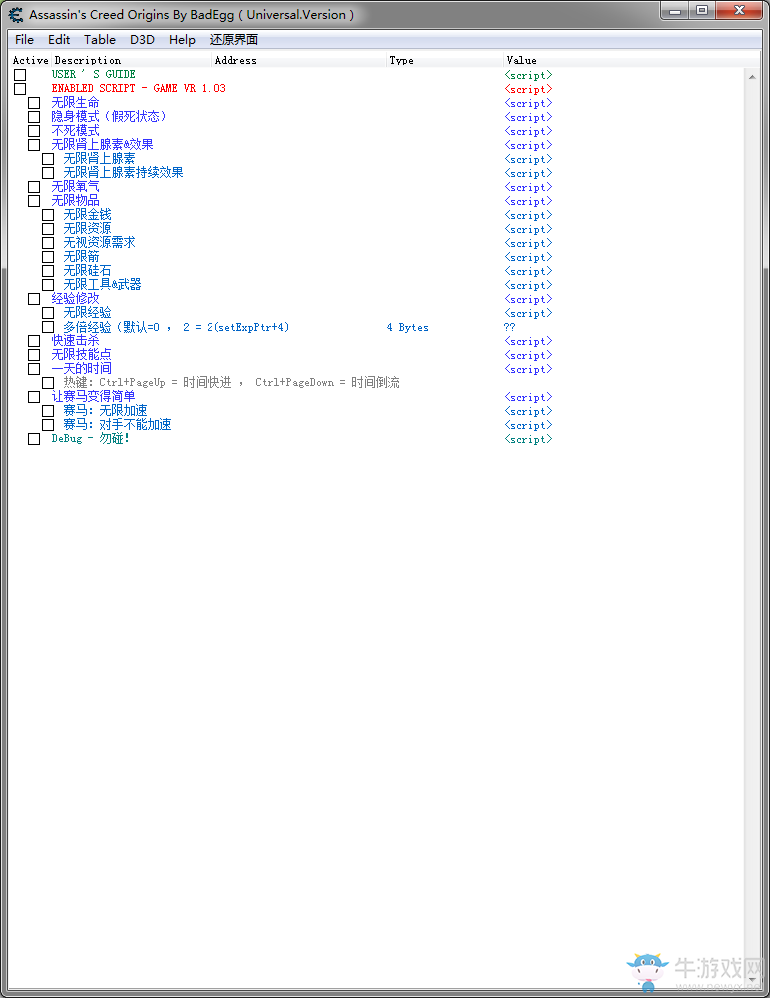Click the Address column header
The width and height of the screenshot is (770, 998).
299,60
